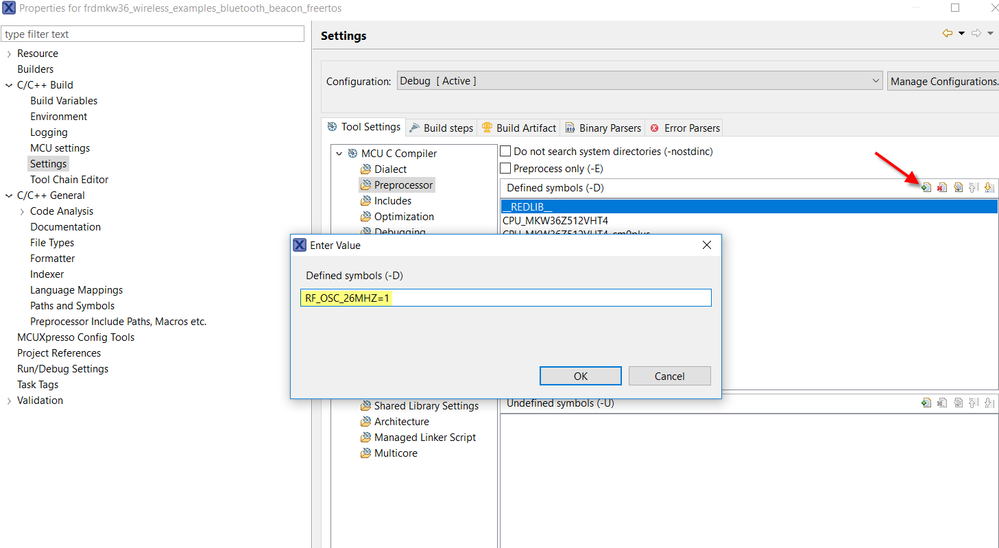Enable 'Do not search system directories' checkbox
Screen dimensions: 999x548
[506, 152]
